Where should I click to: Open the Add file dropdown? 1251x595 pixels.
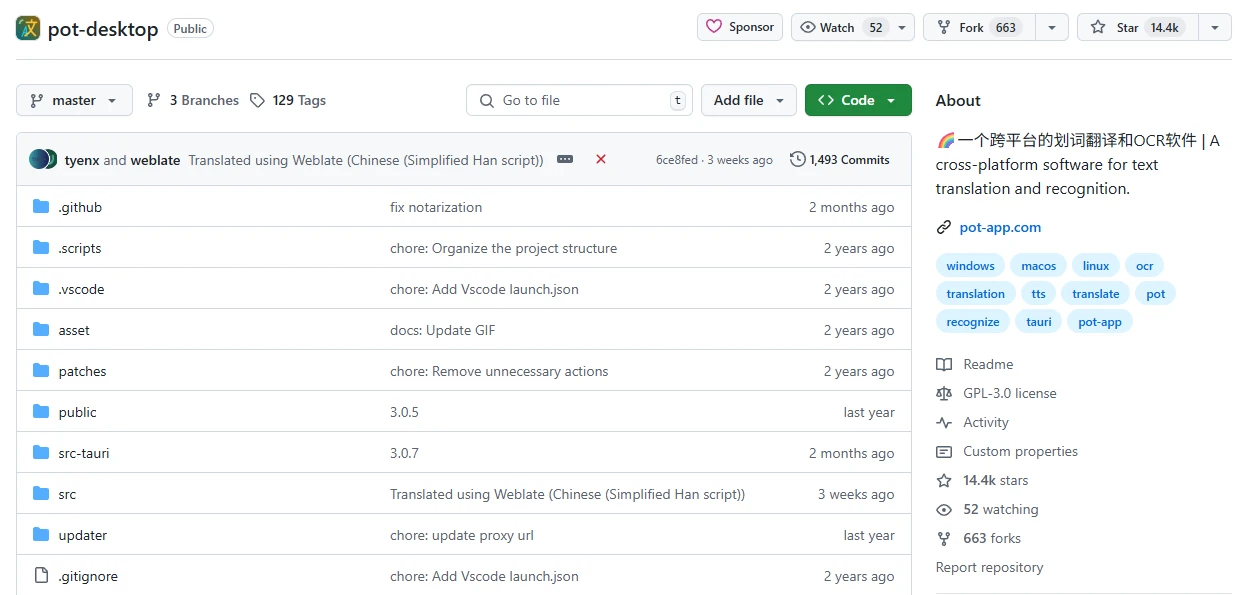coord(749,100)
